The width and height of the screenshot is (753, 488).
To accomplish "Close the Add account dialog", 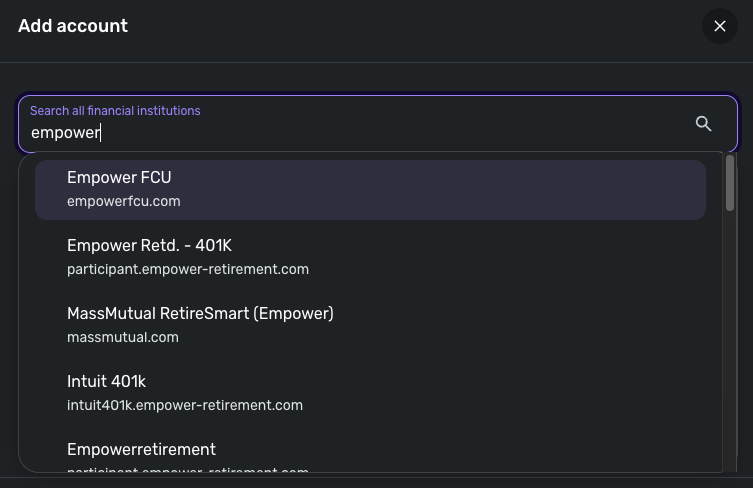I will point(719,27).
